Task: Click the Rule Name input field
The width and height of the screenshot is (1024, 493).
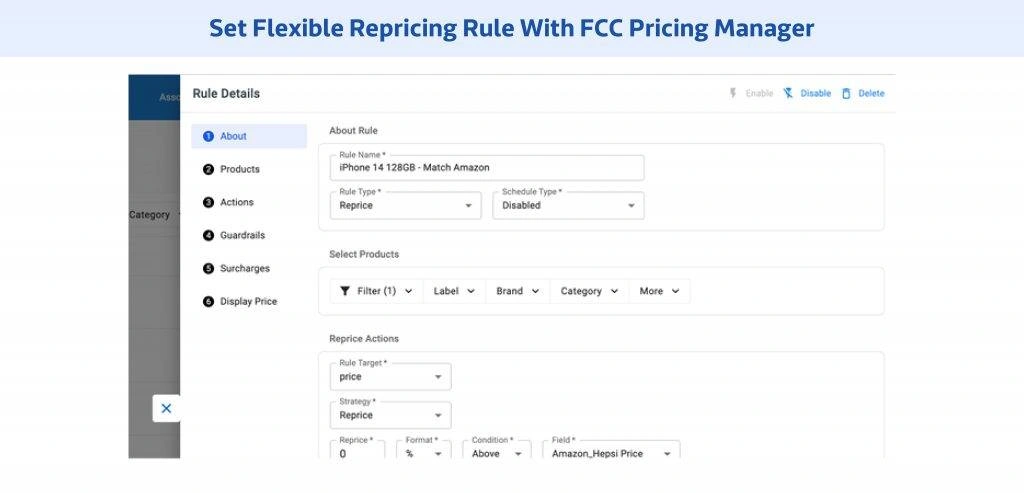Action: click(486, 167)
